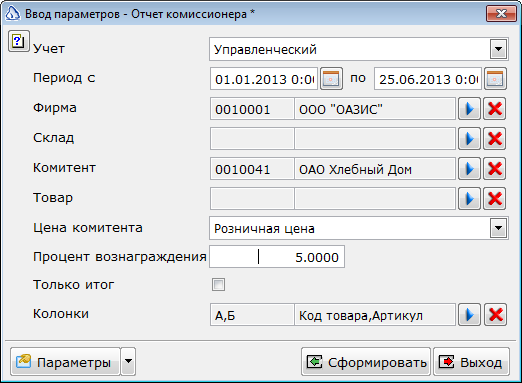The height and width of the screenshot is (383, 522).
Task: Click the Колонки code field А,Б
Action: pos(252,314)
